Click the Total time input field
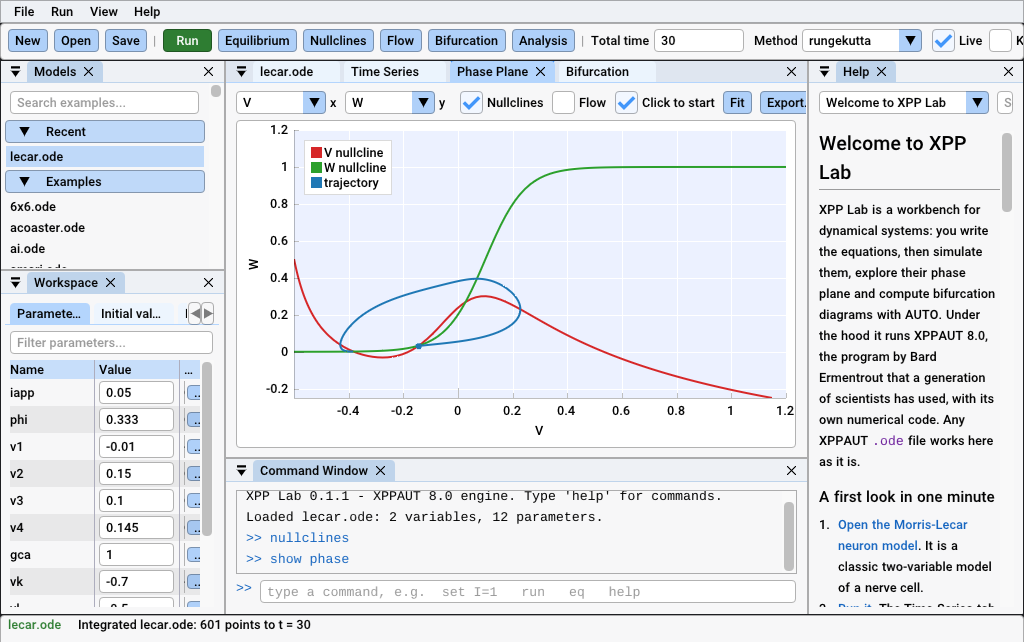The height and width of the screenshot is (642, 1024). [x=699, y=40]
